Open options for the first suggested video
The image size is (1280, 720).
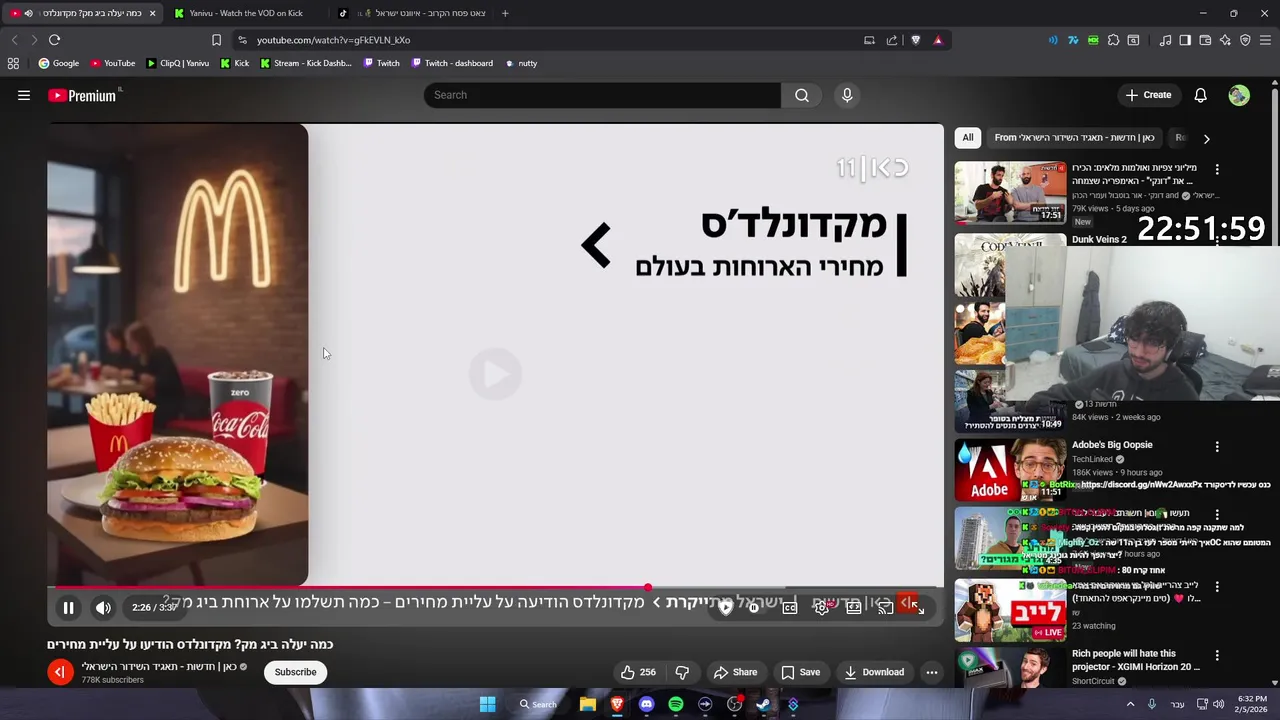coord(1217,169)
